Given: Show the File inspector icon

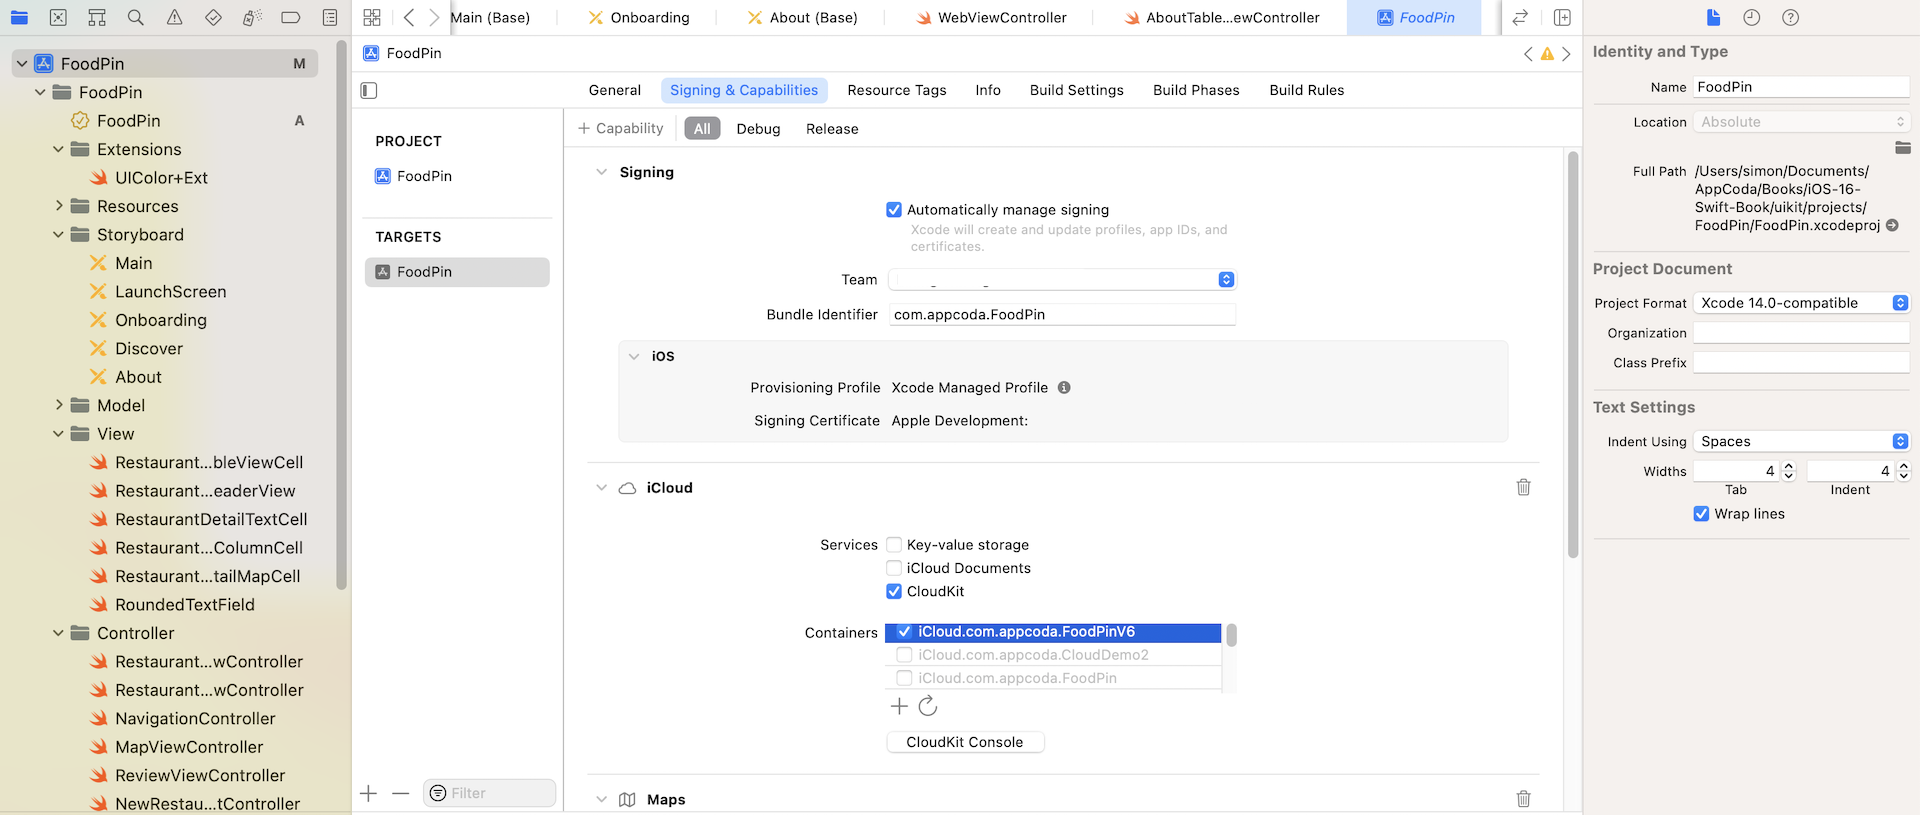Looking at the screenshot, I should click(x=1713, y=17).
